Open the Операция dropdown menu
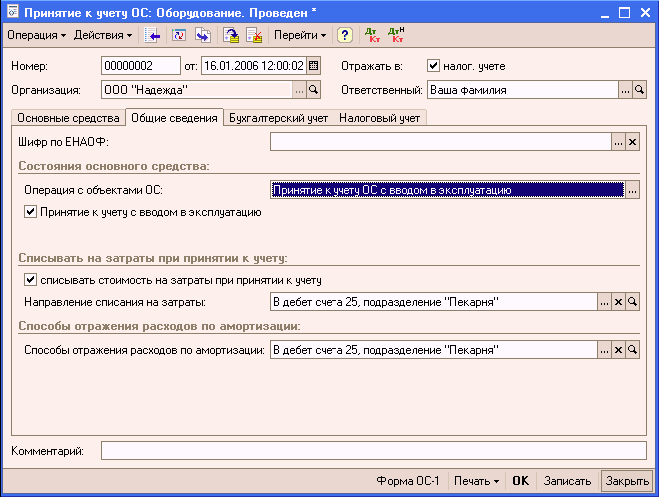This screenshot has width=659, height=497. [x=36, y=35]
